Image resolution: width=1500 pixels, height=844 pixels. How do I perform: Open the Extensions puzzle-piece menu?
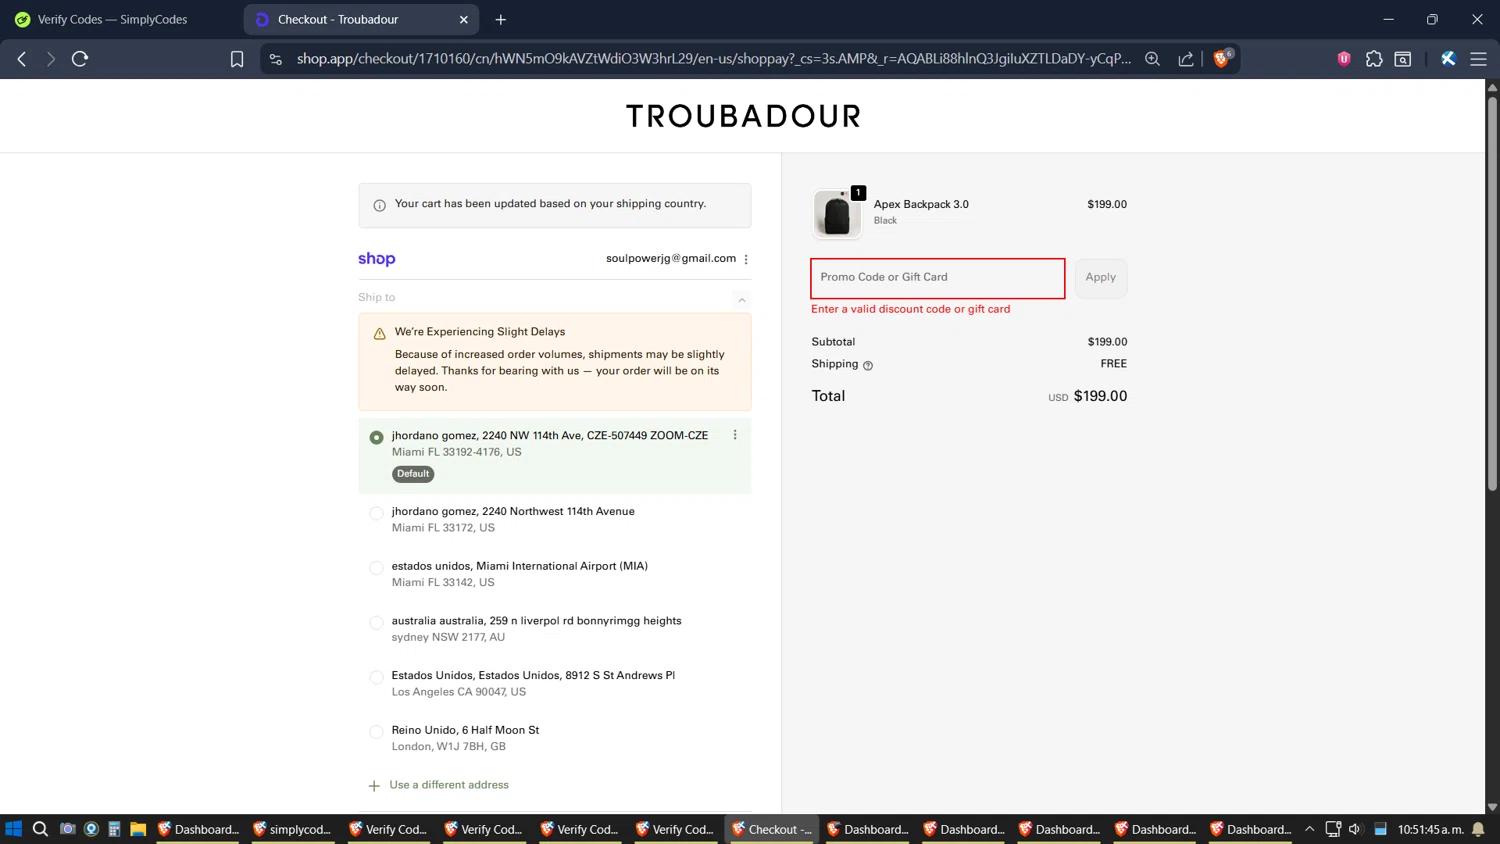point(1374,59)
